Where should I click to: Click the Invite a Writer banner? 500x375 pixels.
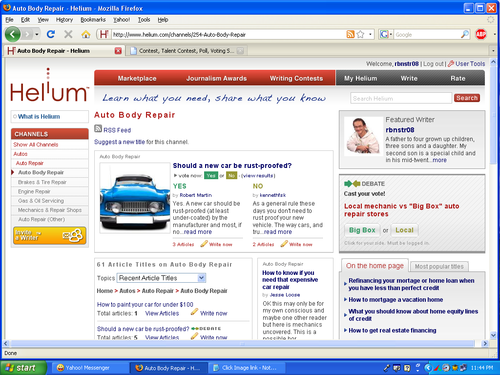(x=50, y=235)
